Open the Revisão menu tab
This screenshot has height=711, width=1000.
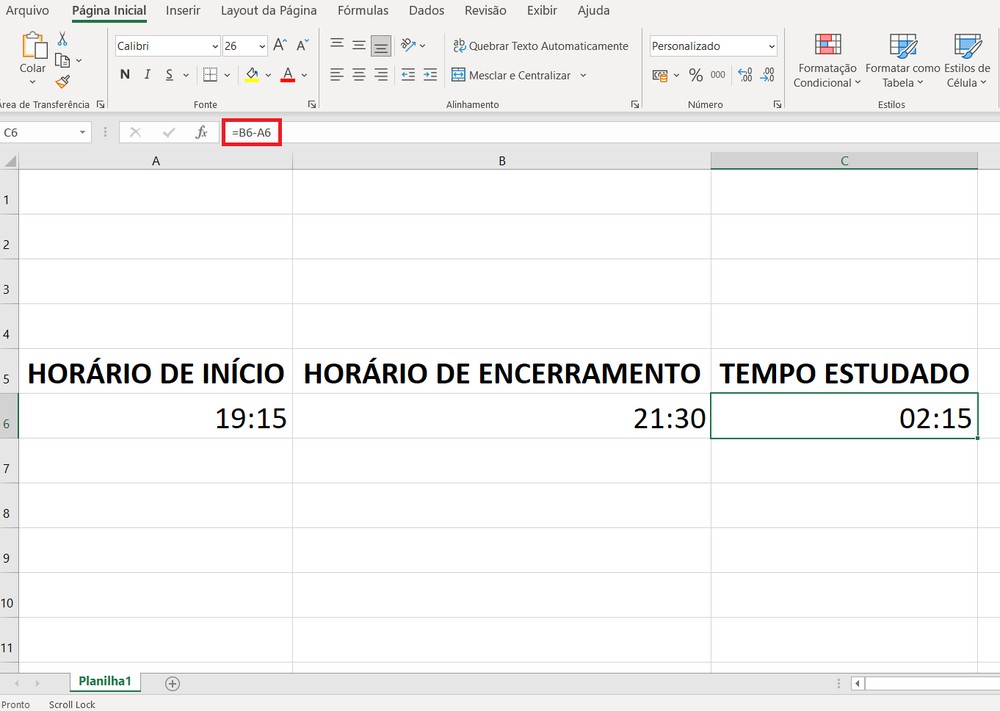tap(485, 11)
